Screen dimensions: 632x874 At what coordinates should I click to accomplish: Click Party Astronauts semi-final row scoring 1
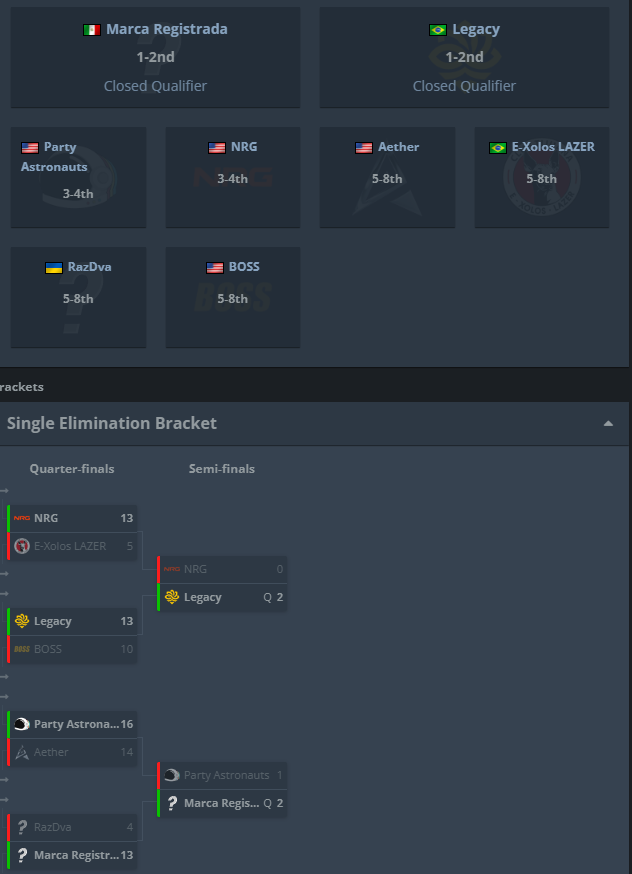click(222, 775)
